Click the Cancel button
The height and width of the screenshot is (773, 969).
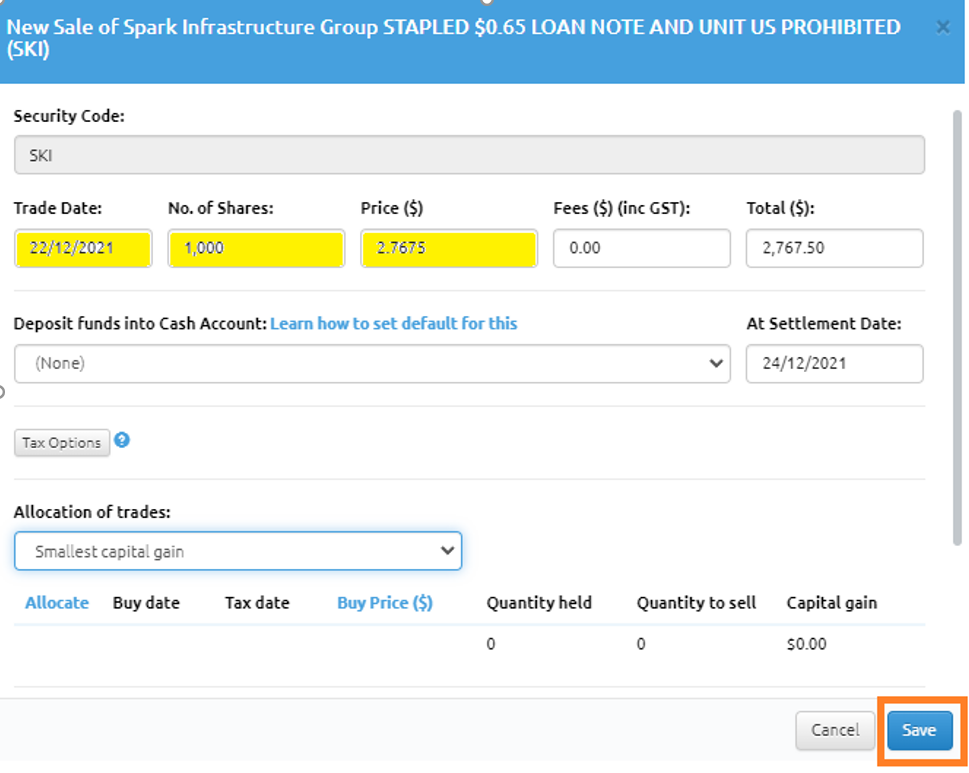point(835,730)
